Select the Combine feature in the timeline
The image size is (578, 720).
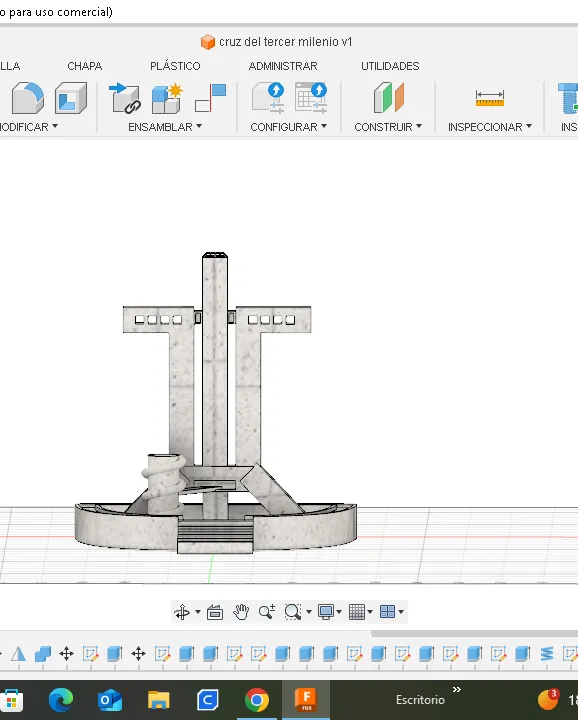point(43,653)
